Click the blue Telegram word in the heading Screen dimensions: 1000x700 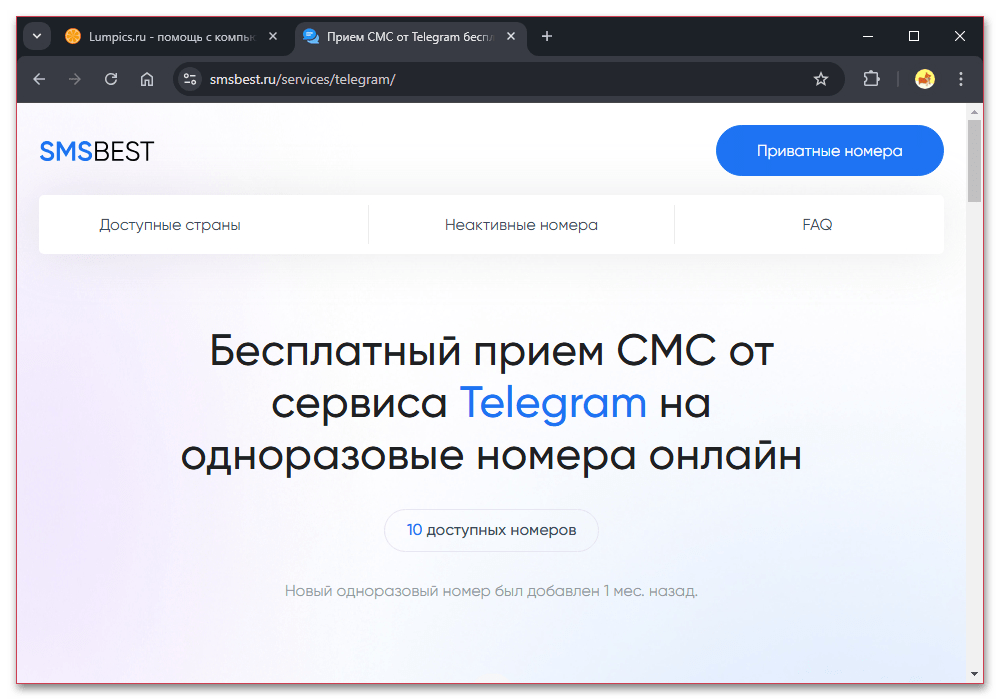553,403
